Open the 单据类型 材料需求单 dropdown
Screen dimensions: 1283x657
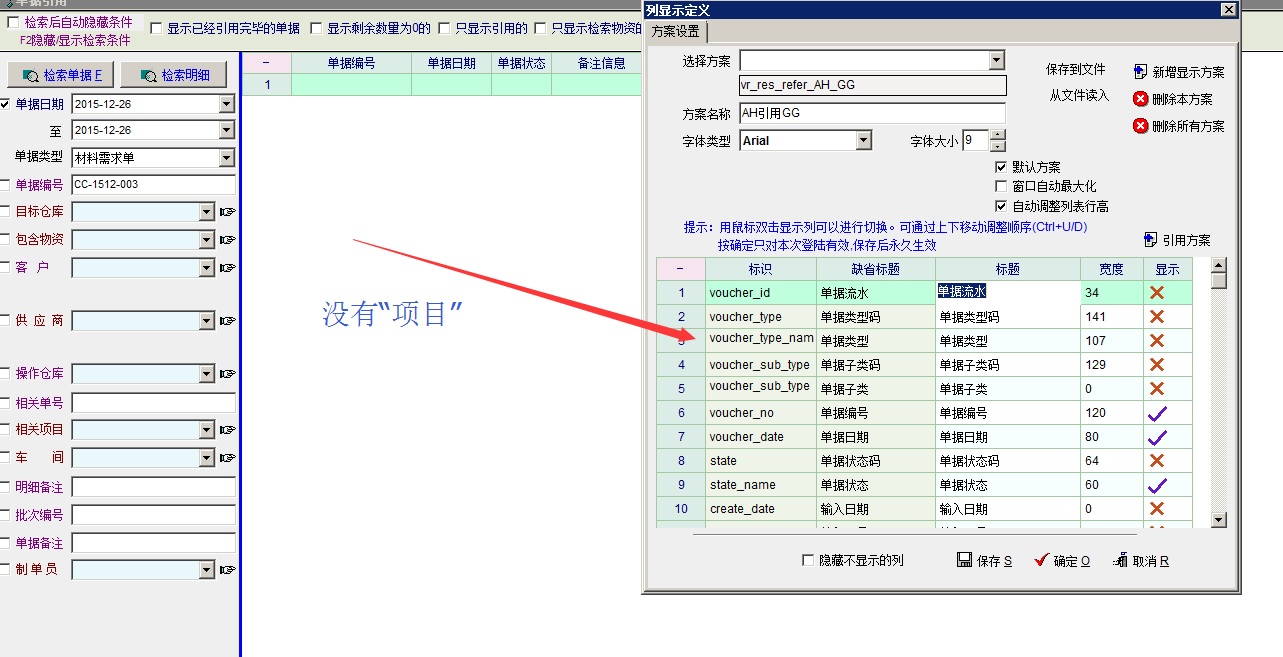point(226,158)
